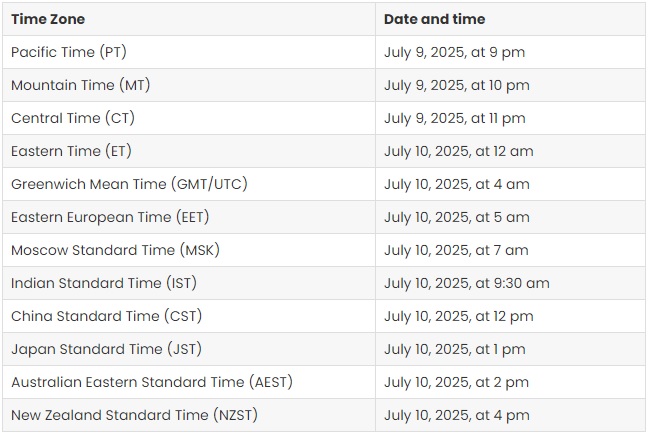Select the July 9, 2025, at 11 pm cell
The image size is (648, 434).
pos(510,118)
